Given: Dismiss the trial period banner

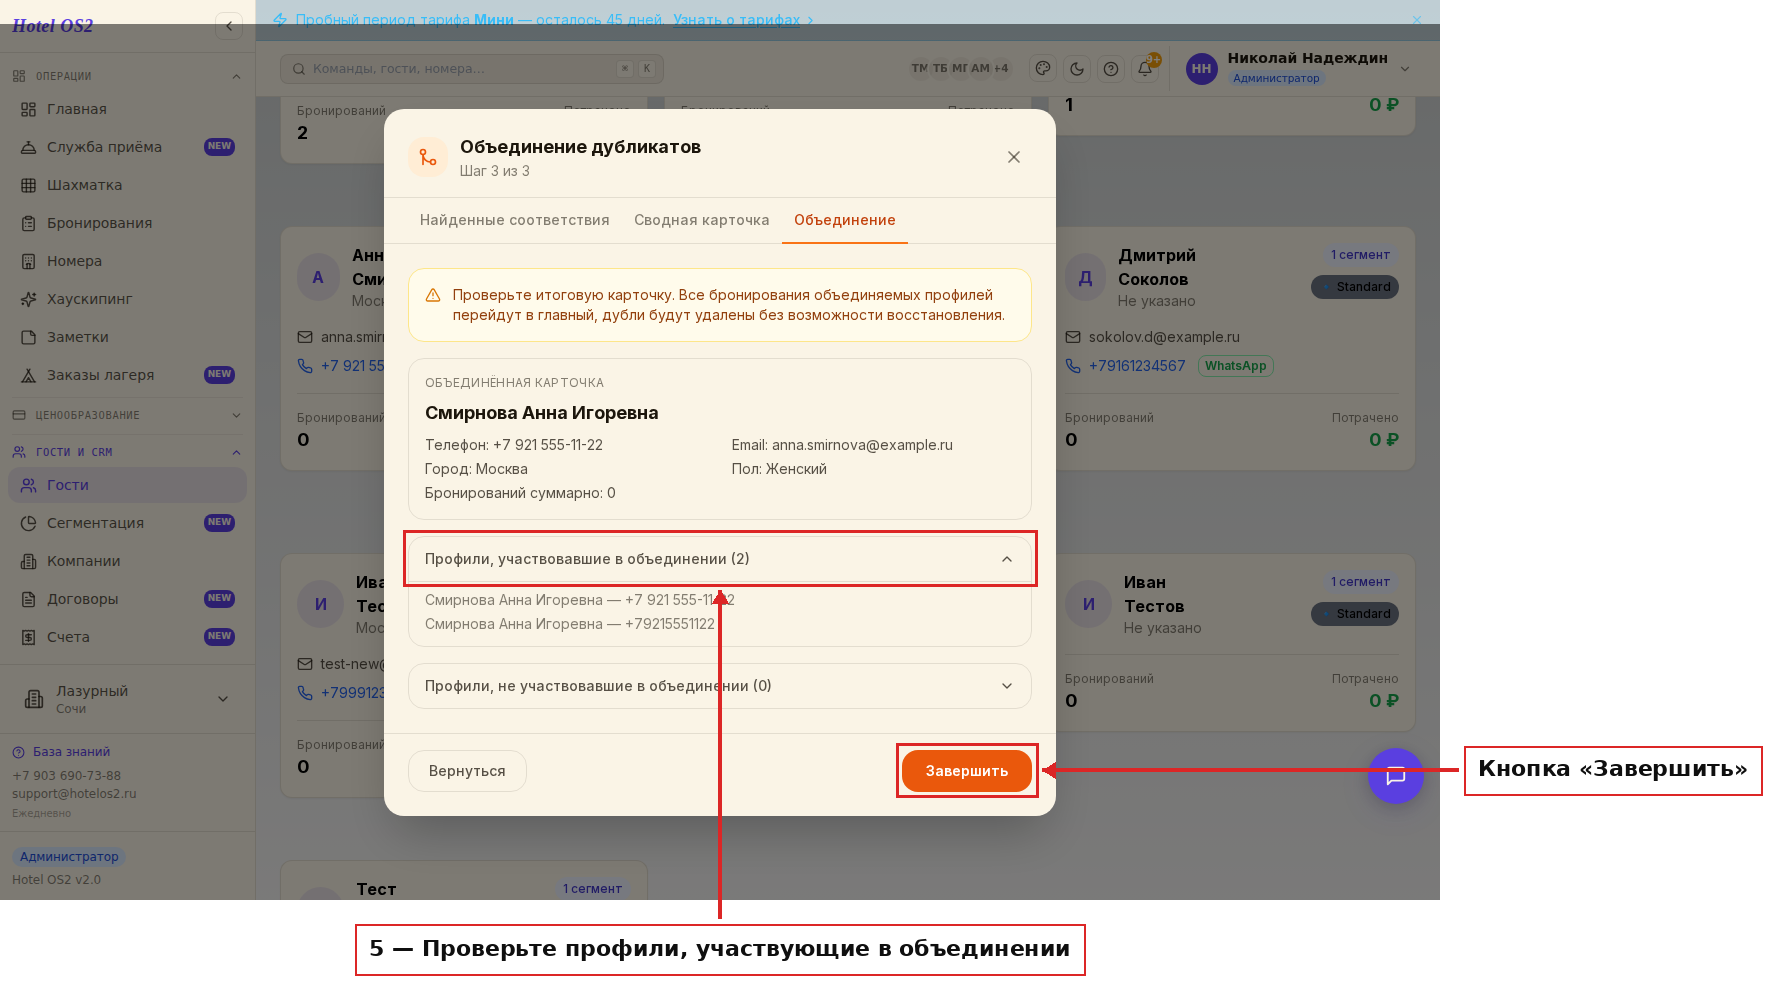Looking at the screenshot, I should (x=1417, y=20).
